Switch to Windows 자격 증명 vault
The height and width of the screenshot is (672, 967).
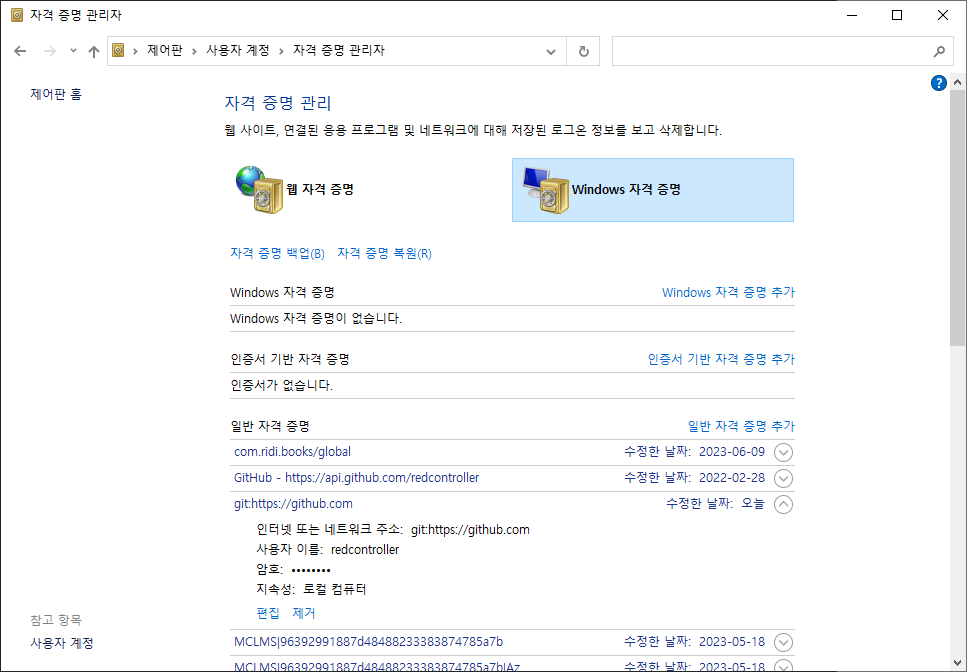click(652, 190)
